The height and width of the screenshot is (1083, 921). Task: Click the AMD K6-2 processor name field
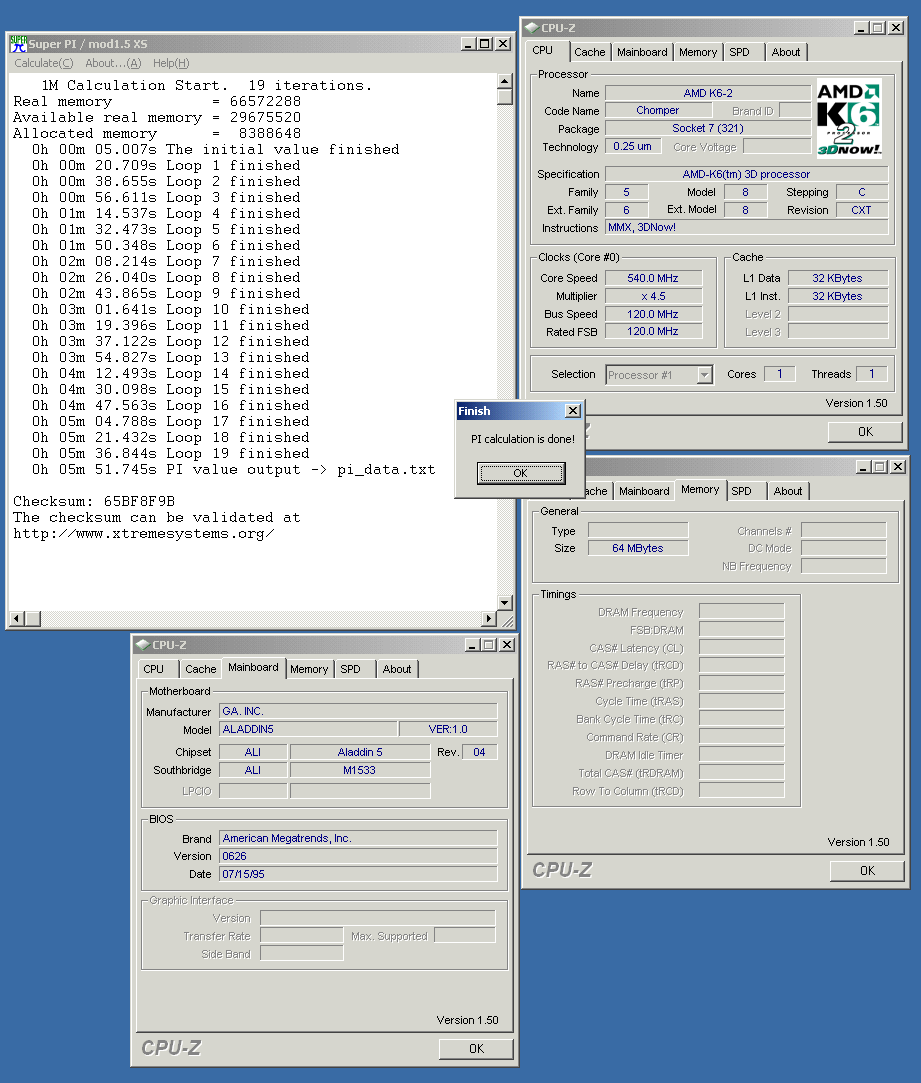pos(708,93)
